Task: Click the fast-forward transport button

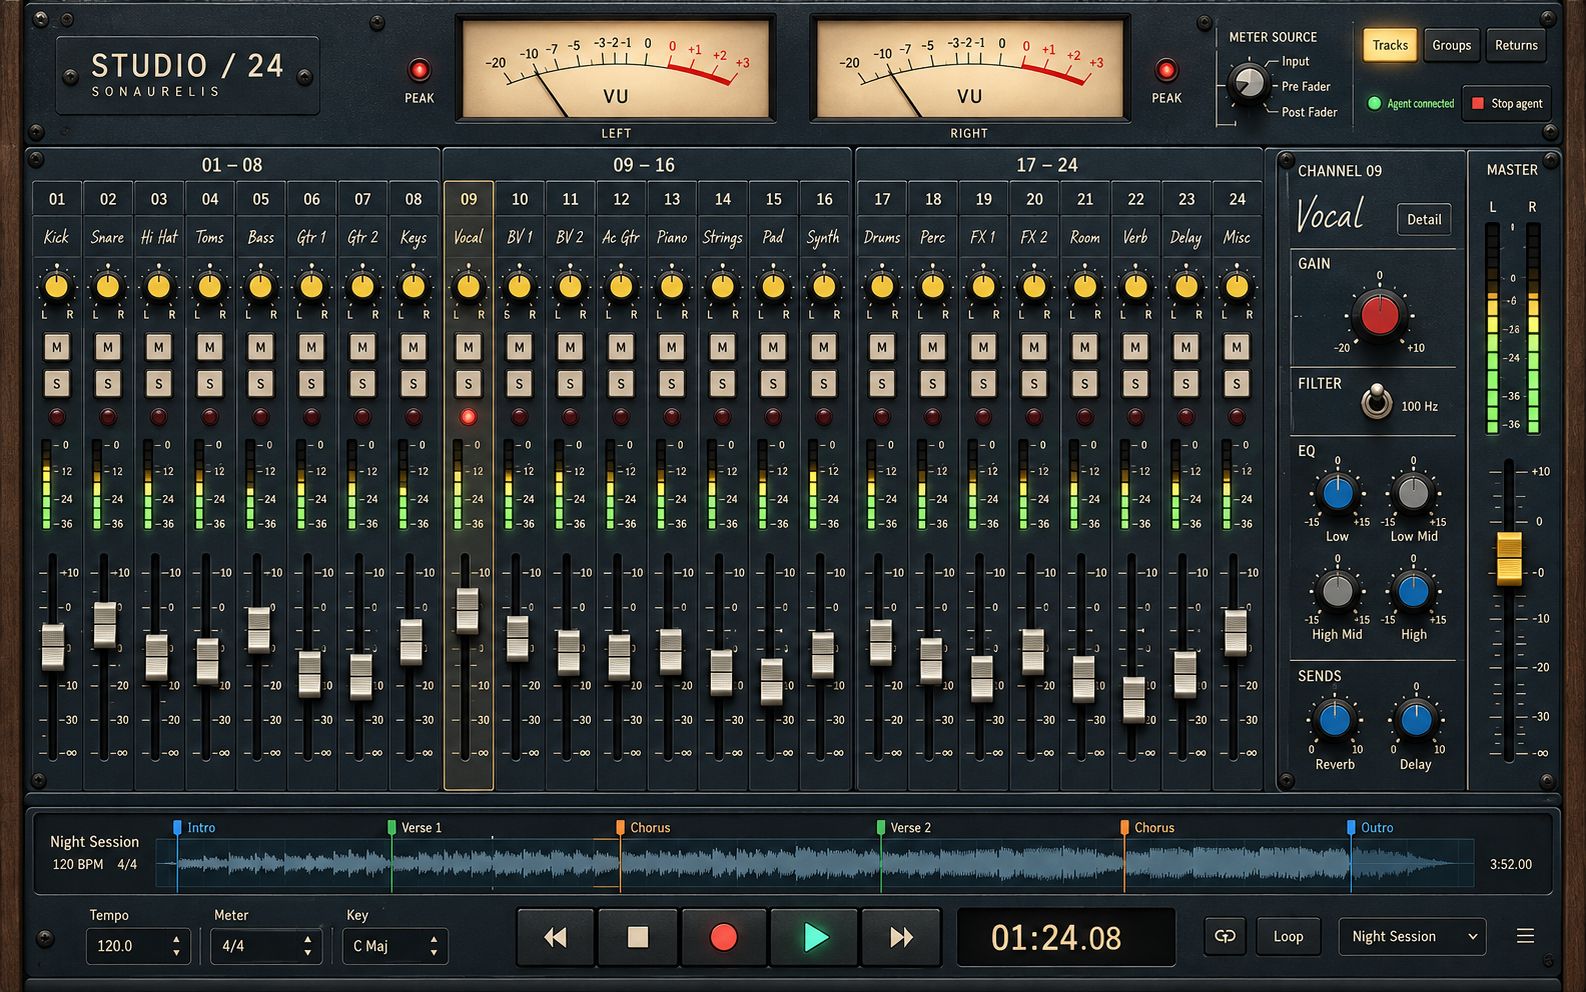Action: click(901, 937)
